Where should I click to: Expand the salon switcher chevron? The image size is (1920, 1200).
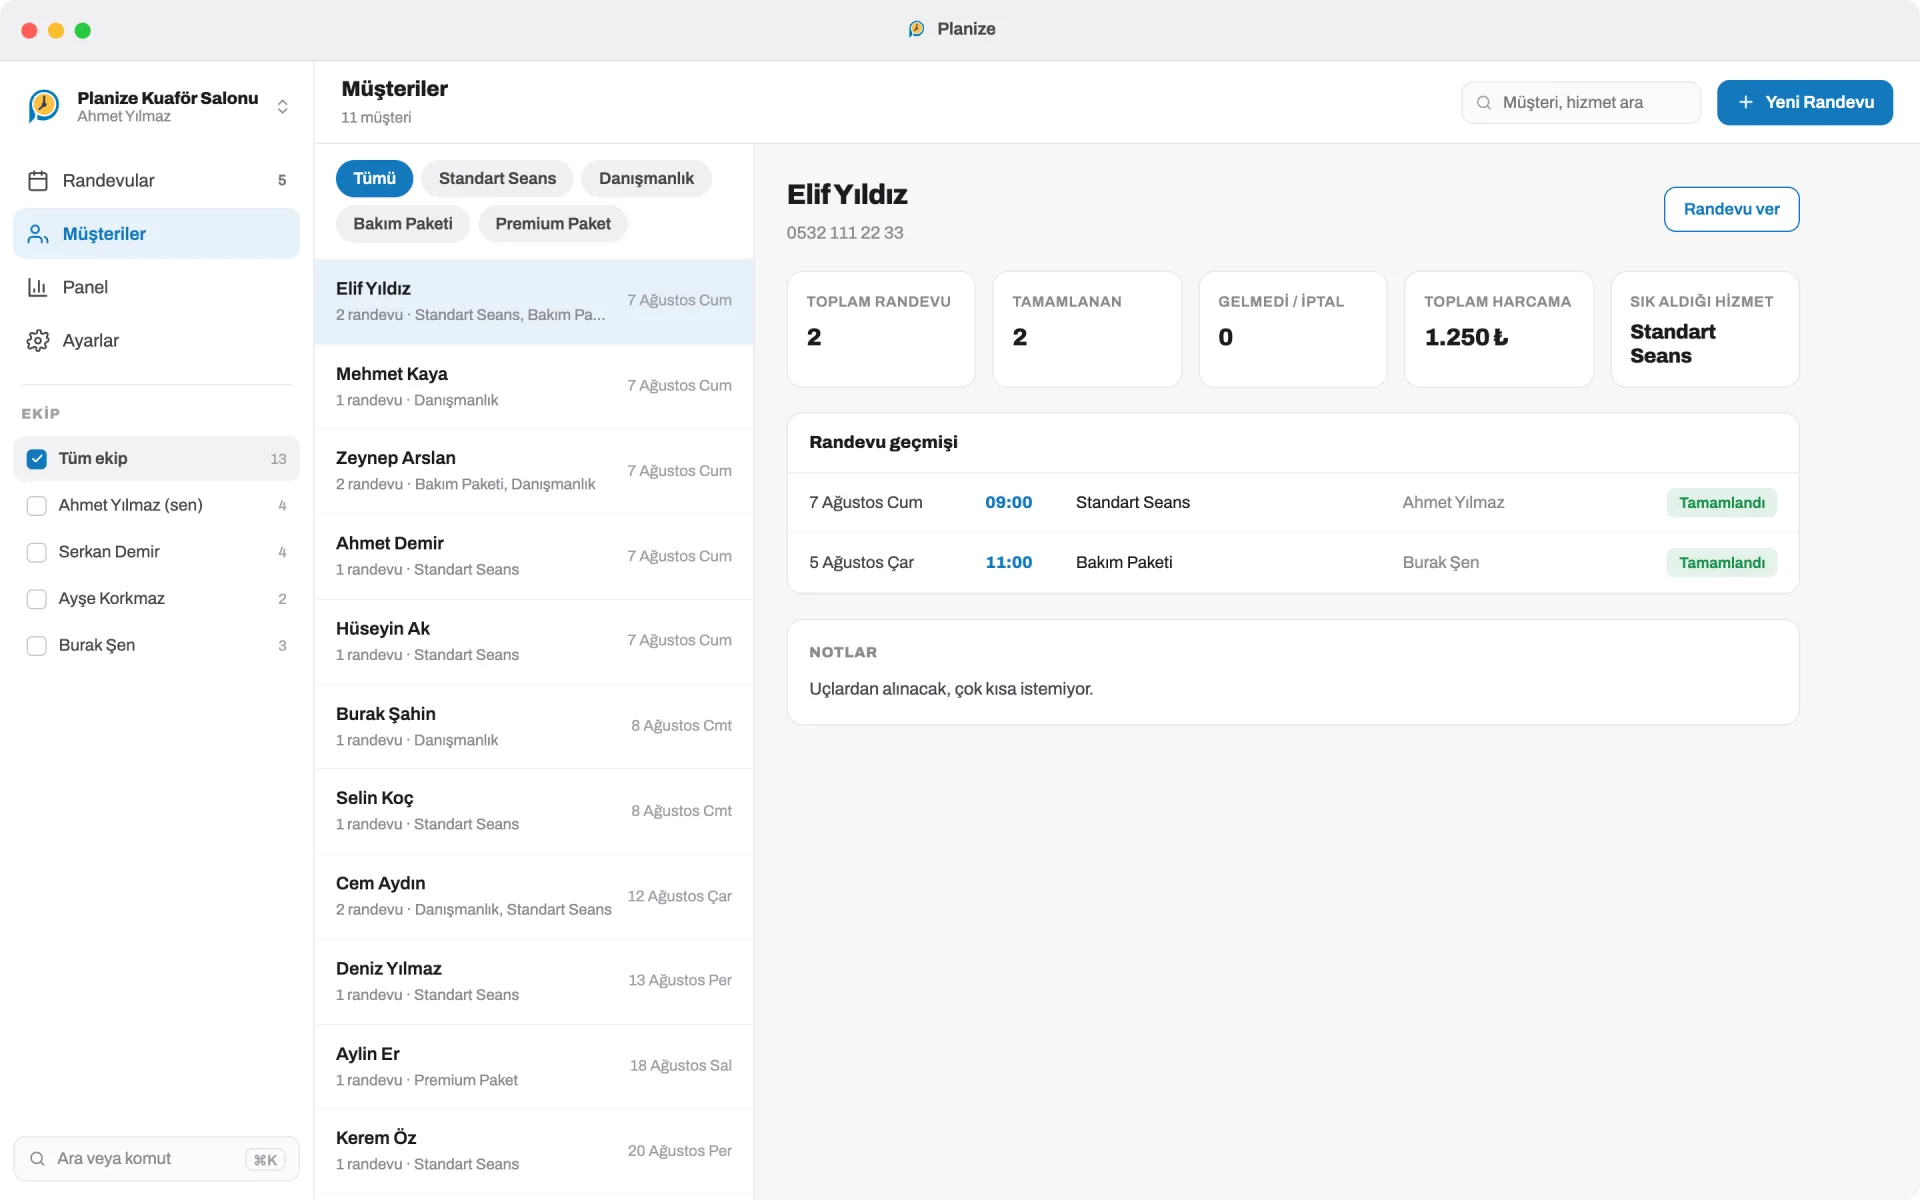click(283, 107)
